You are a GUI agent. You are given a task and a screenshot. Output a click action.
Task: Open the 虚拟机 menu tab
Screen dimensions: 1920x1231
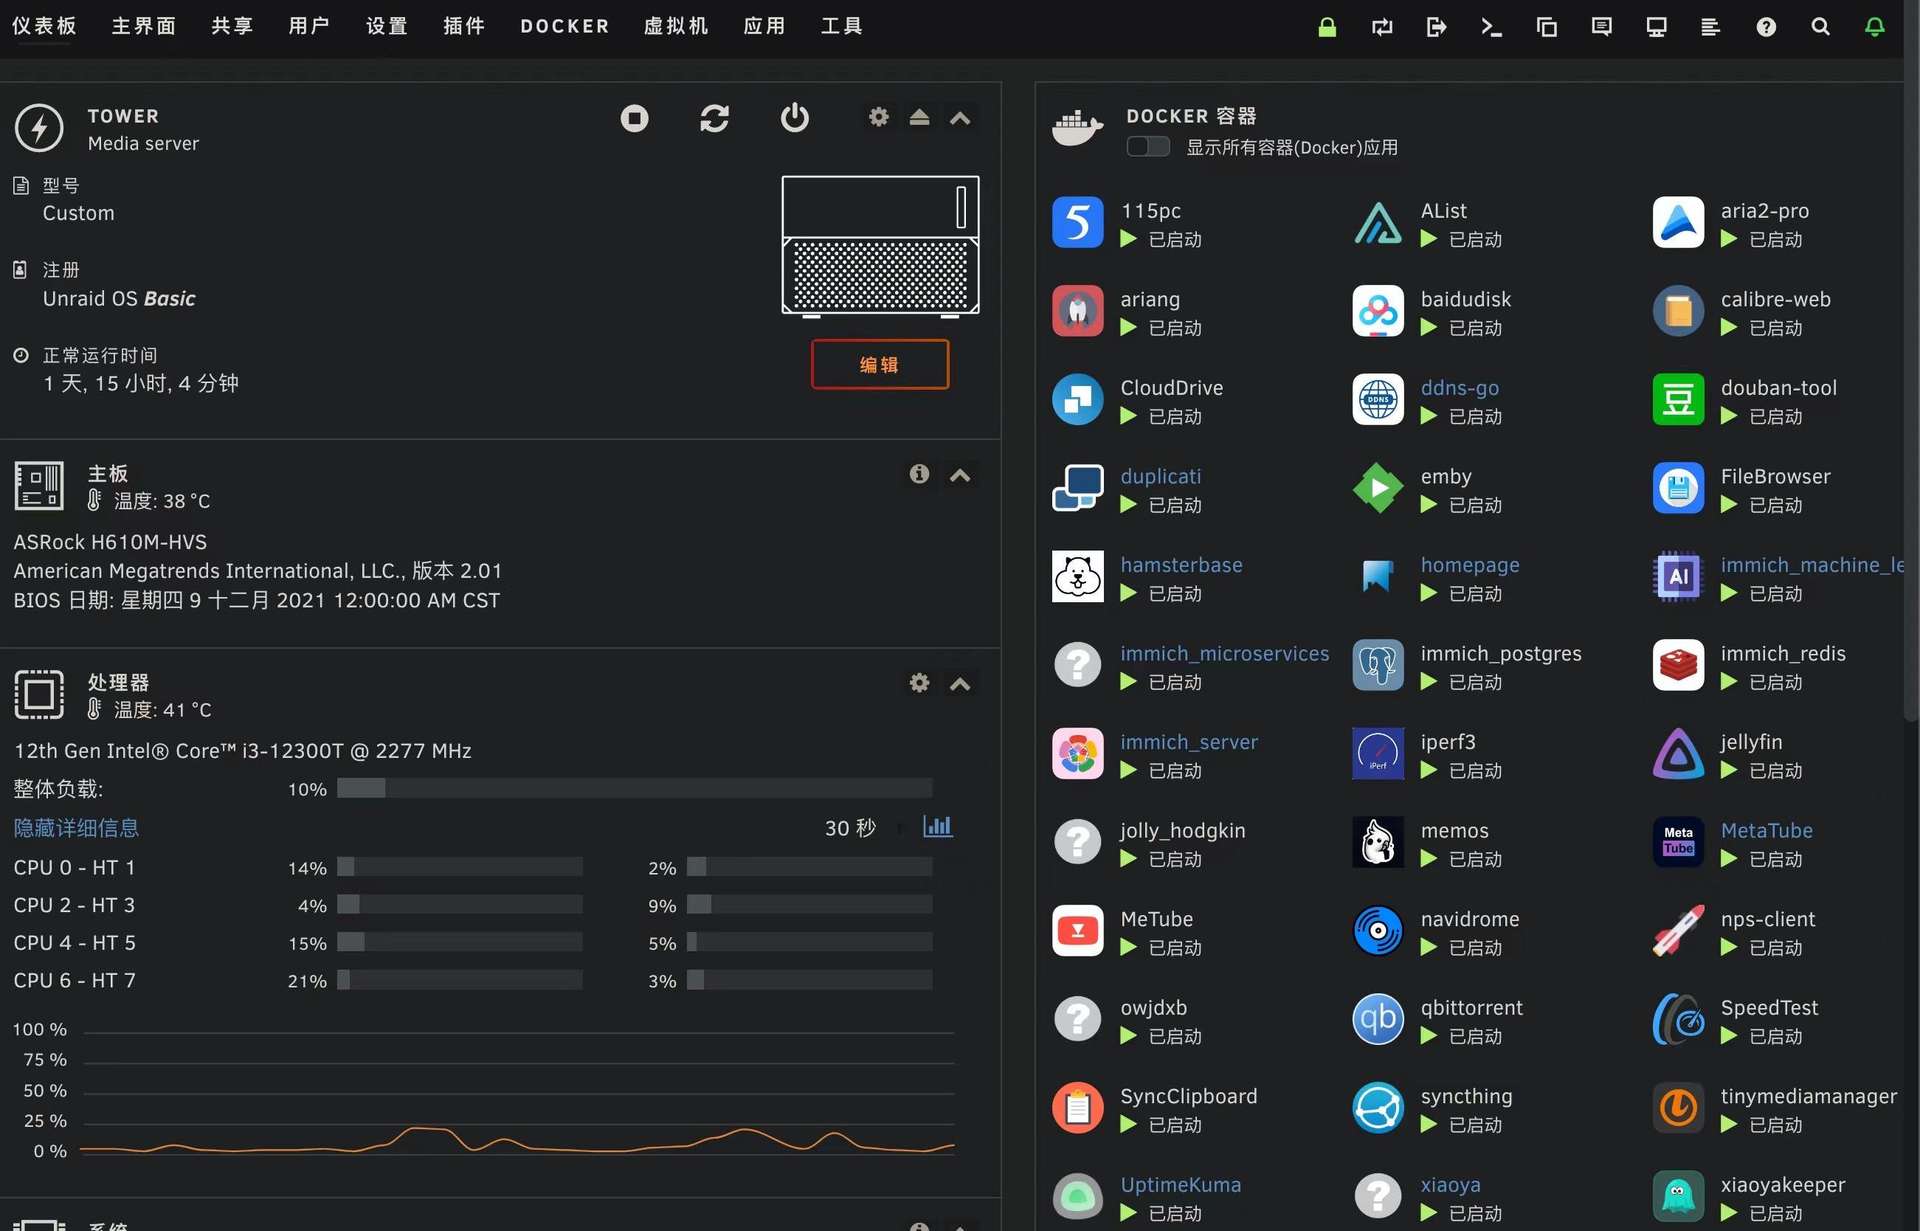[x=676, y=26]
